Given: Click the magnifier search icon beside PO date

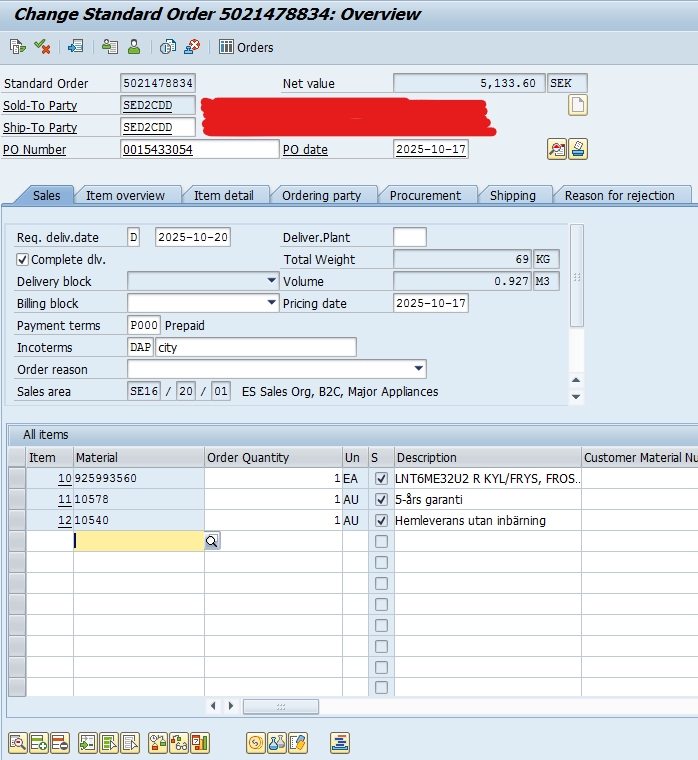Looking at the screenshot, I should pos(556,149).
